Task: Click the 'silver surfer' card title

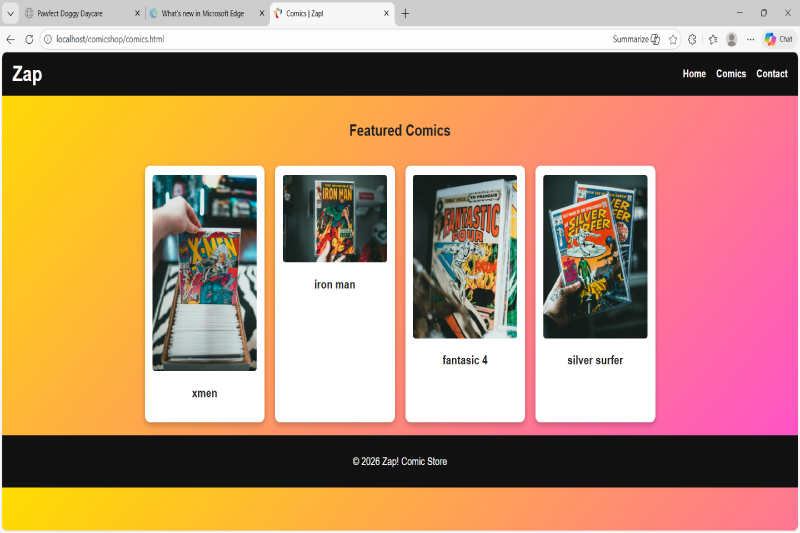Action: [595, 360]
